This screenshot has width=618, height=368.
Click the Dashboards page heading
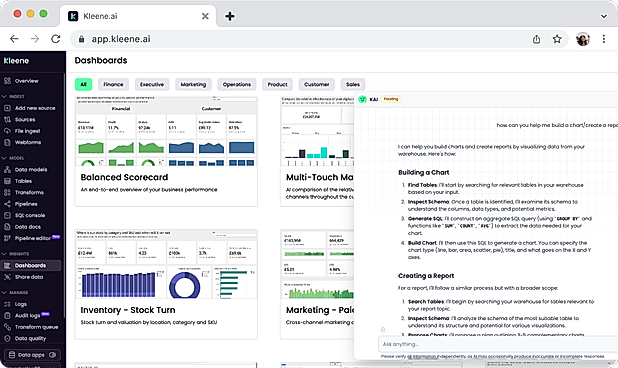[x=101, y=60]
